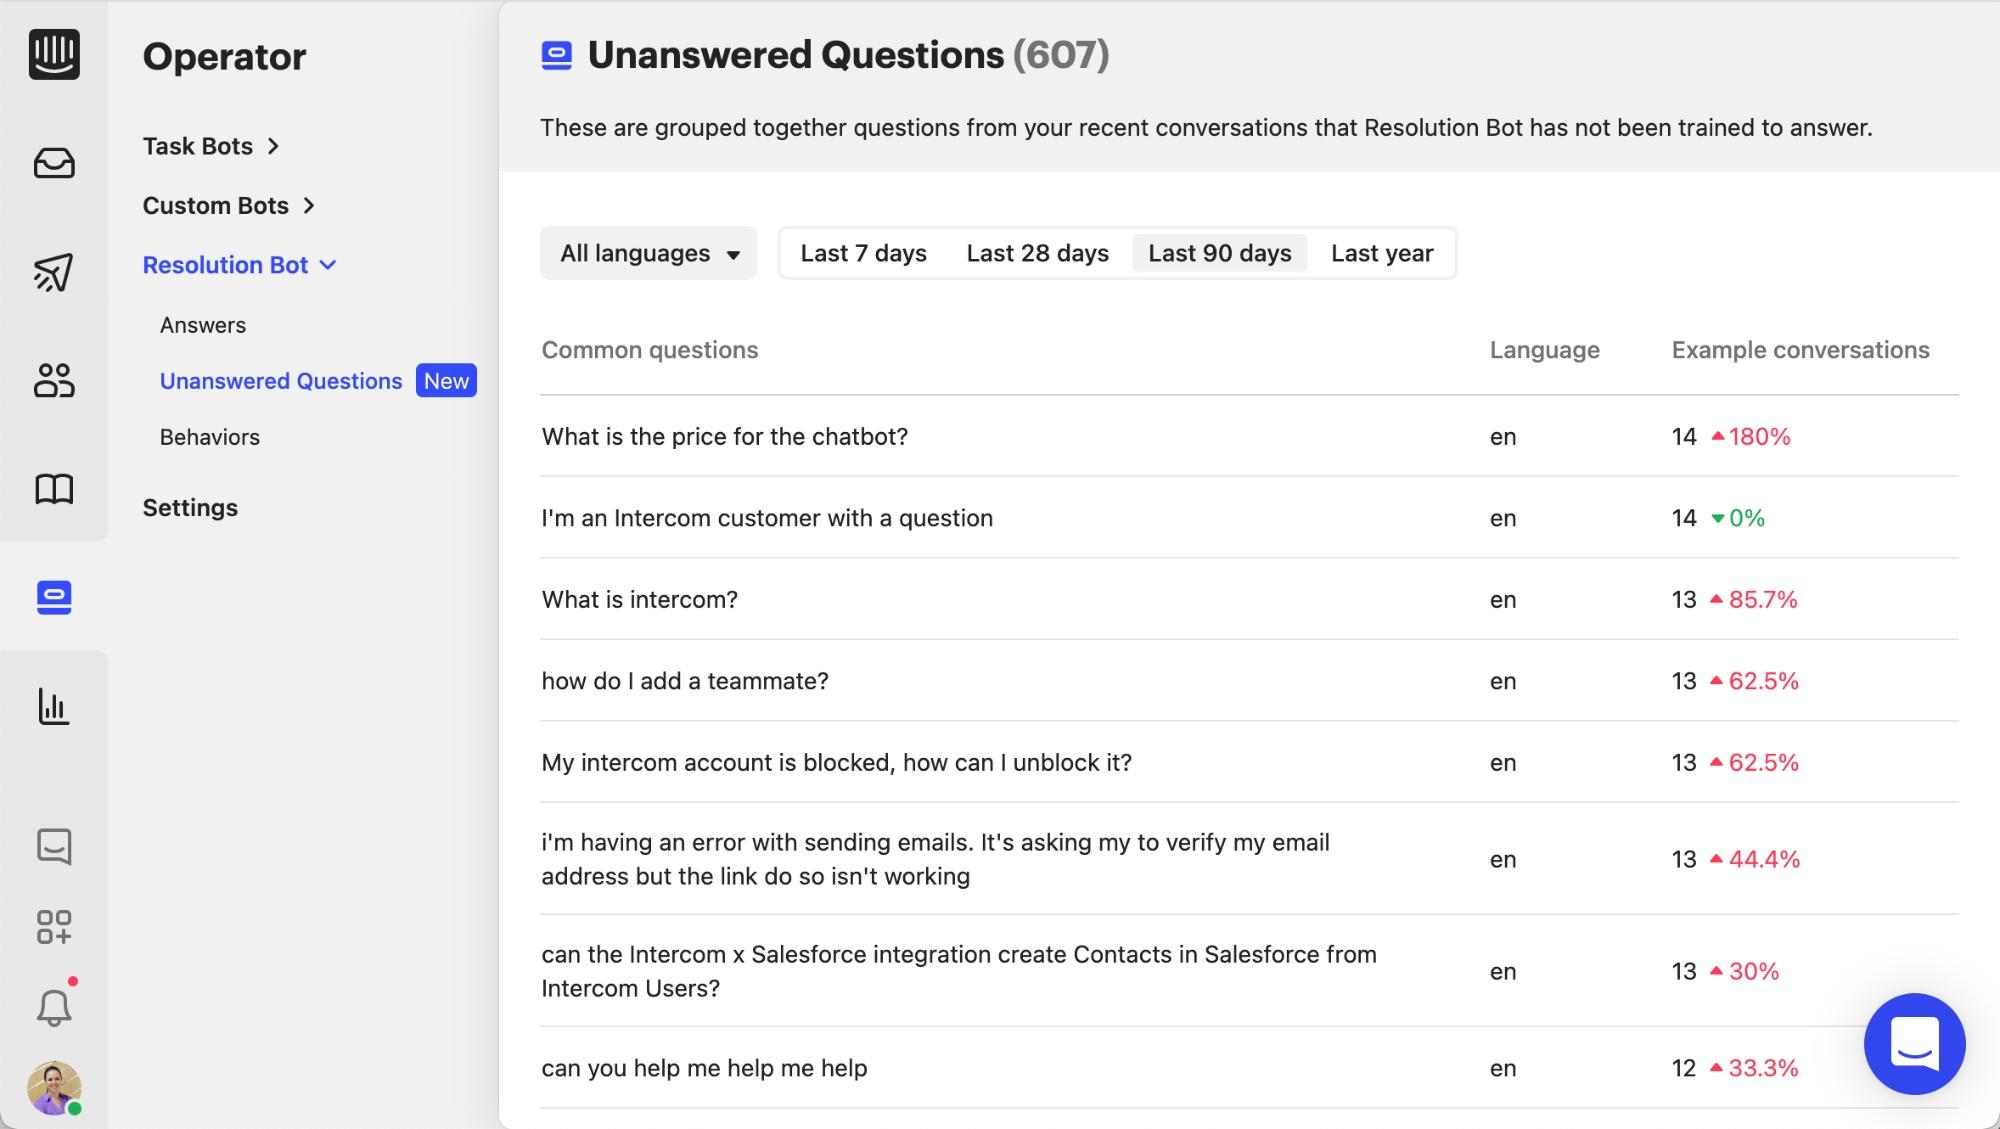
Task: Open "can you help me help me help"
Action: (x=704, y=1068)
